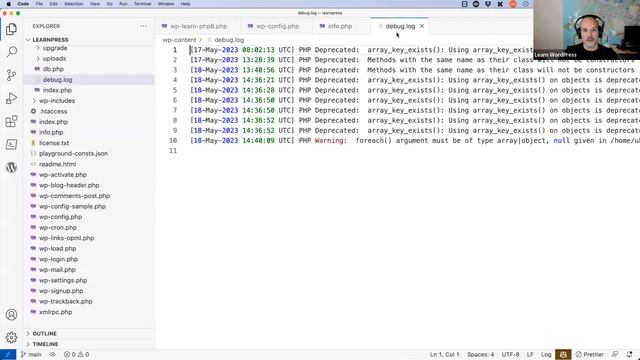Expand the uploads folder
The height and width of the screenshot is (360, 640).
point(54,59)
